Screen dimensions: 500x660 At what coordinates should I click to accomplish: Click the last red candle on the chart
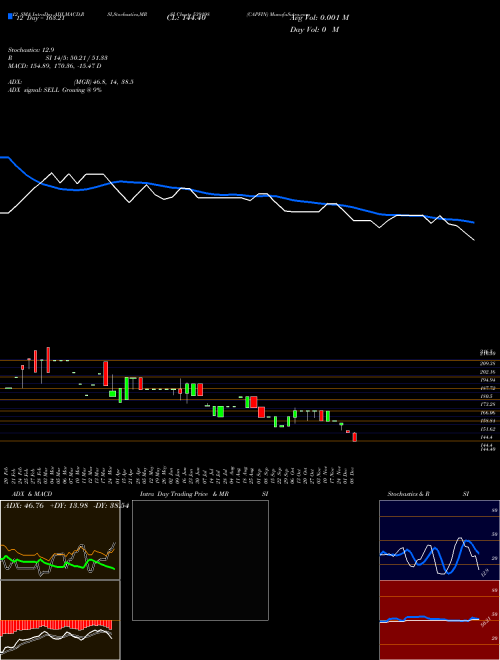click(x=355, y=437)
